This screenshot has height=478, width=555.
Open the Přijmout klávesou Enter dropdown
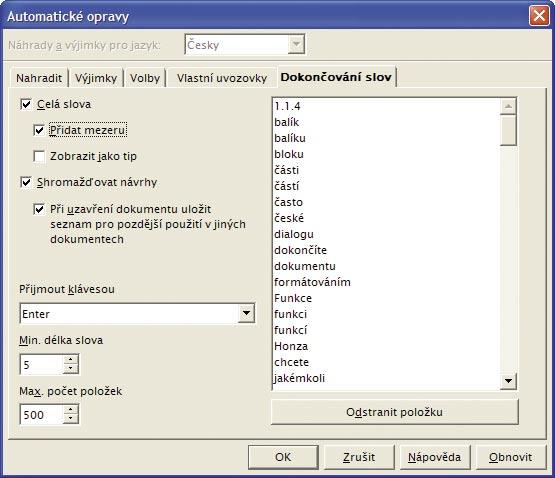(x=246, y=313)
